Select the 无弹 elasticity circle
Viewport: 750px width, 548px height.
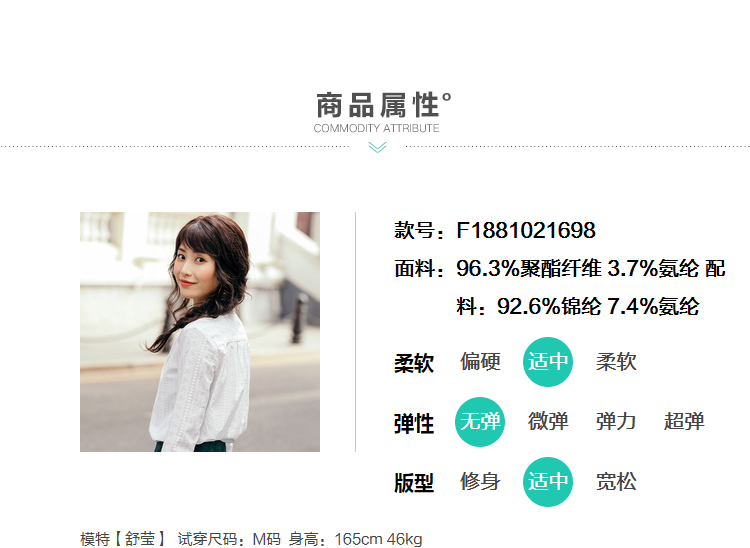click(x=480, y=422)
